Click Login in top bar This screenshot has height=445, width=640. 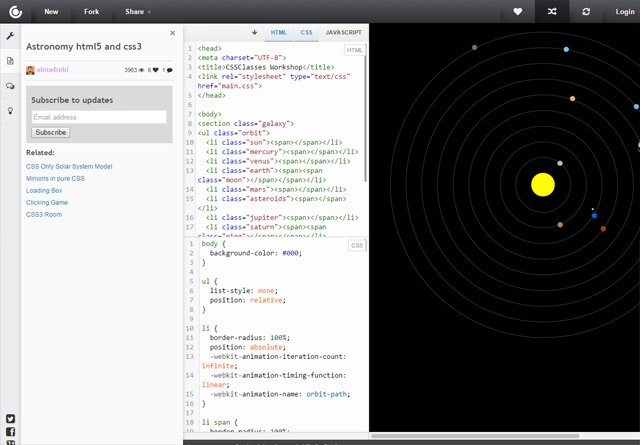625,12
